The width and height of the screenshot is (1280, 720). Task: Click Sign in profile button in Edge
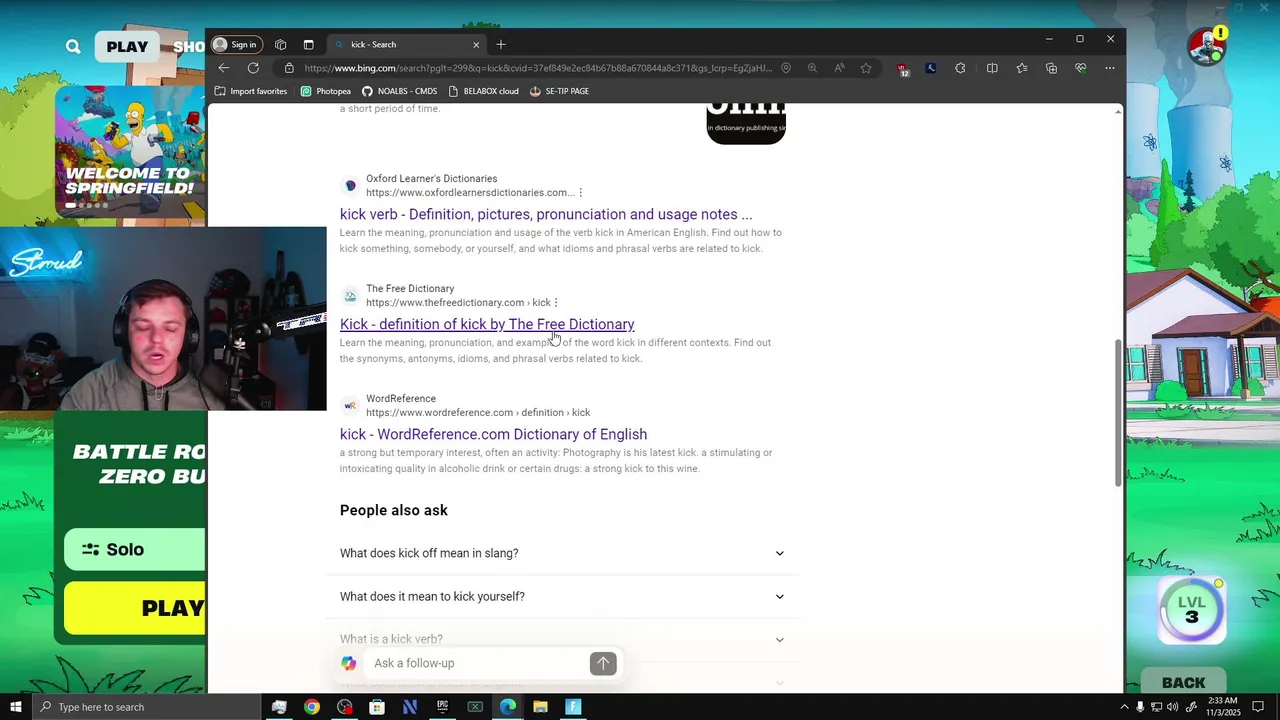coord(236,44)
